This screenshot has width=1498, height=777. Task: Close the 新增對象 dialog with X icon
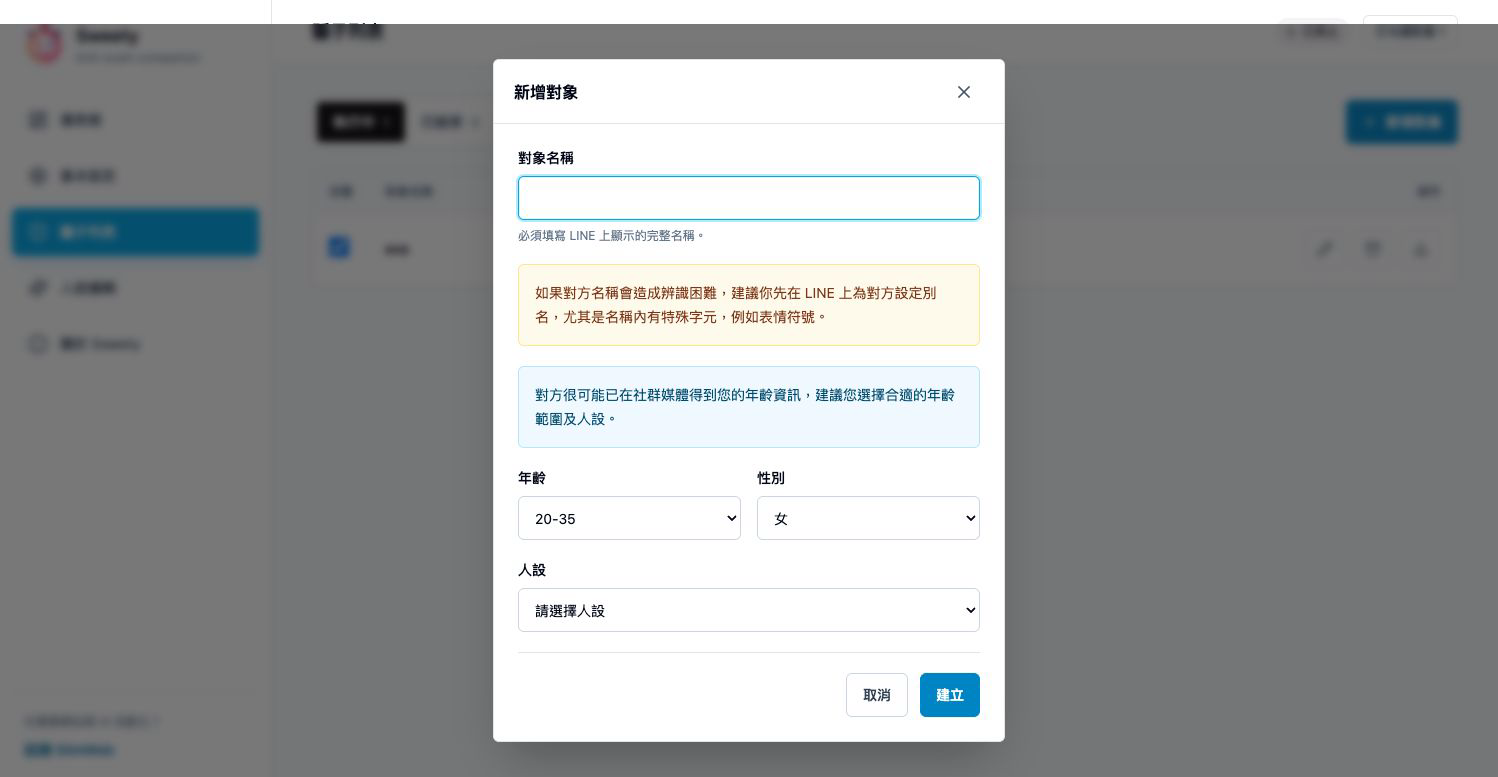(x=964, y=92)
